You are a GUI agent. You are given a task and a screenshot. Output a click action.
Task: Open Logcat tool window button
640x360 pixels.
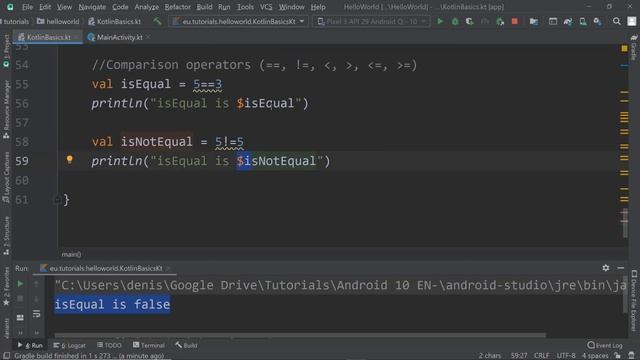(69, 345)
